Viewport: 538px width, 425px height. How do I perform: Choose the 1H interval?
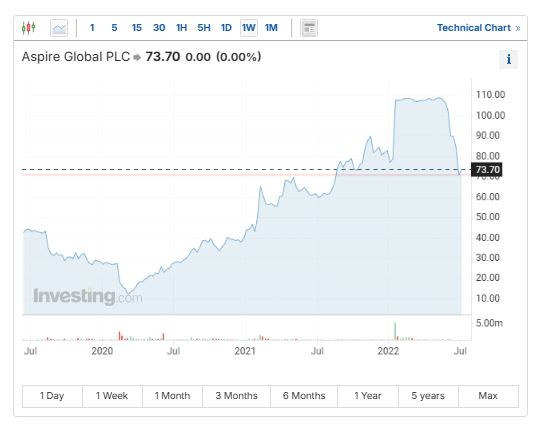point(182,27)
